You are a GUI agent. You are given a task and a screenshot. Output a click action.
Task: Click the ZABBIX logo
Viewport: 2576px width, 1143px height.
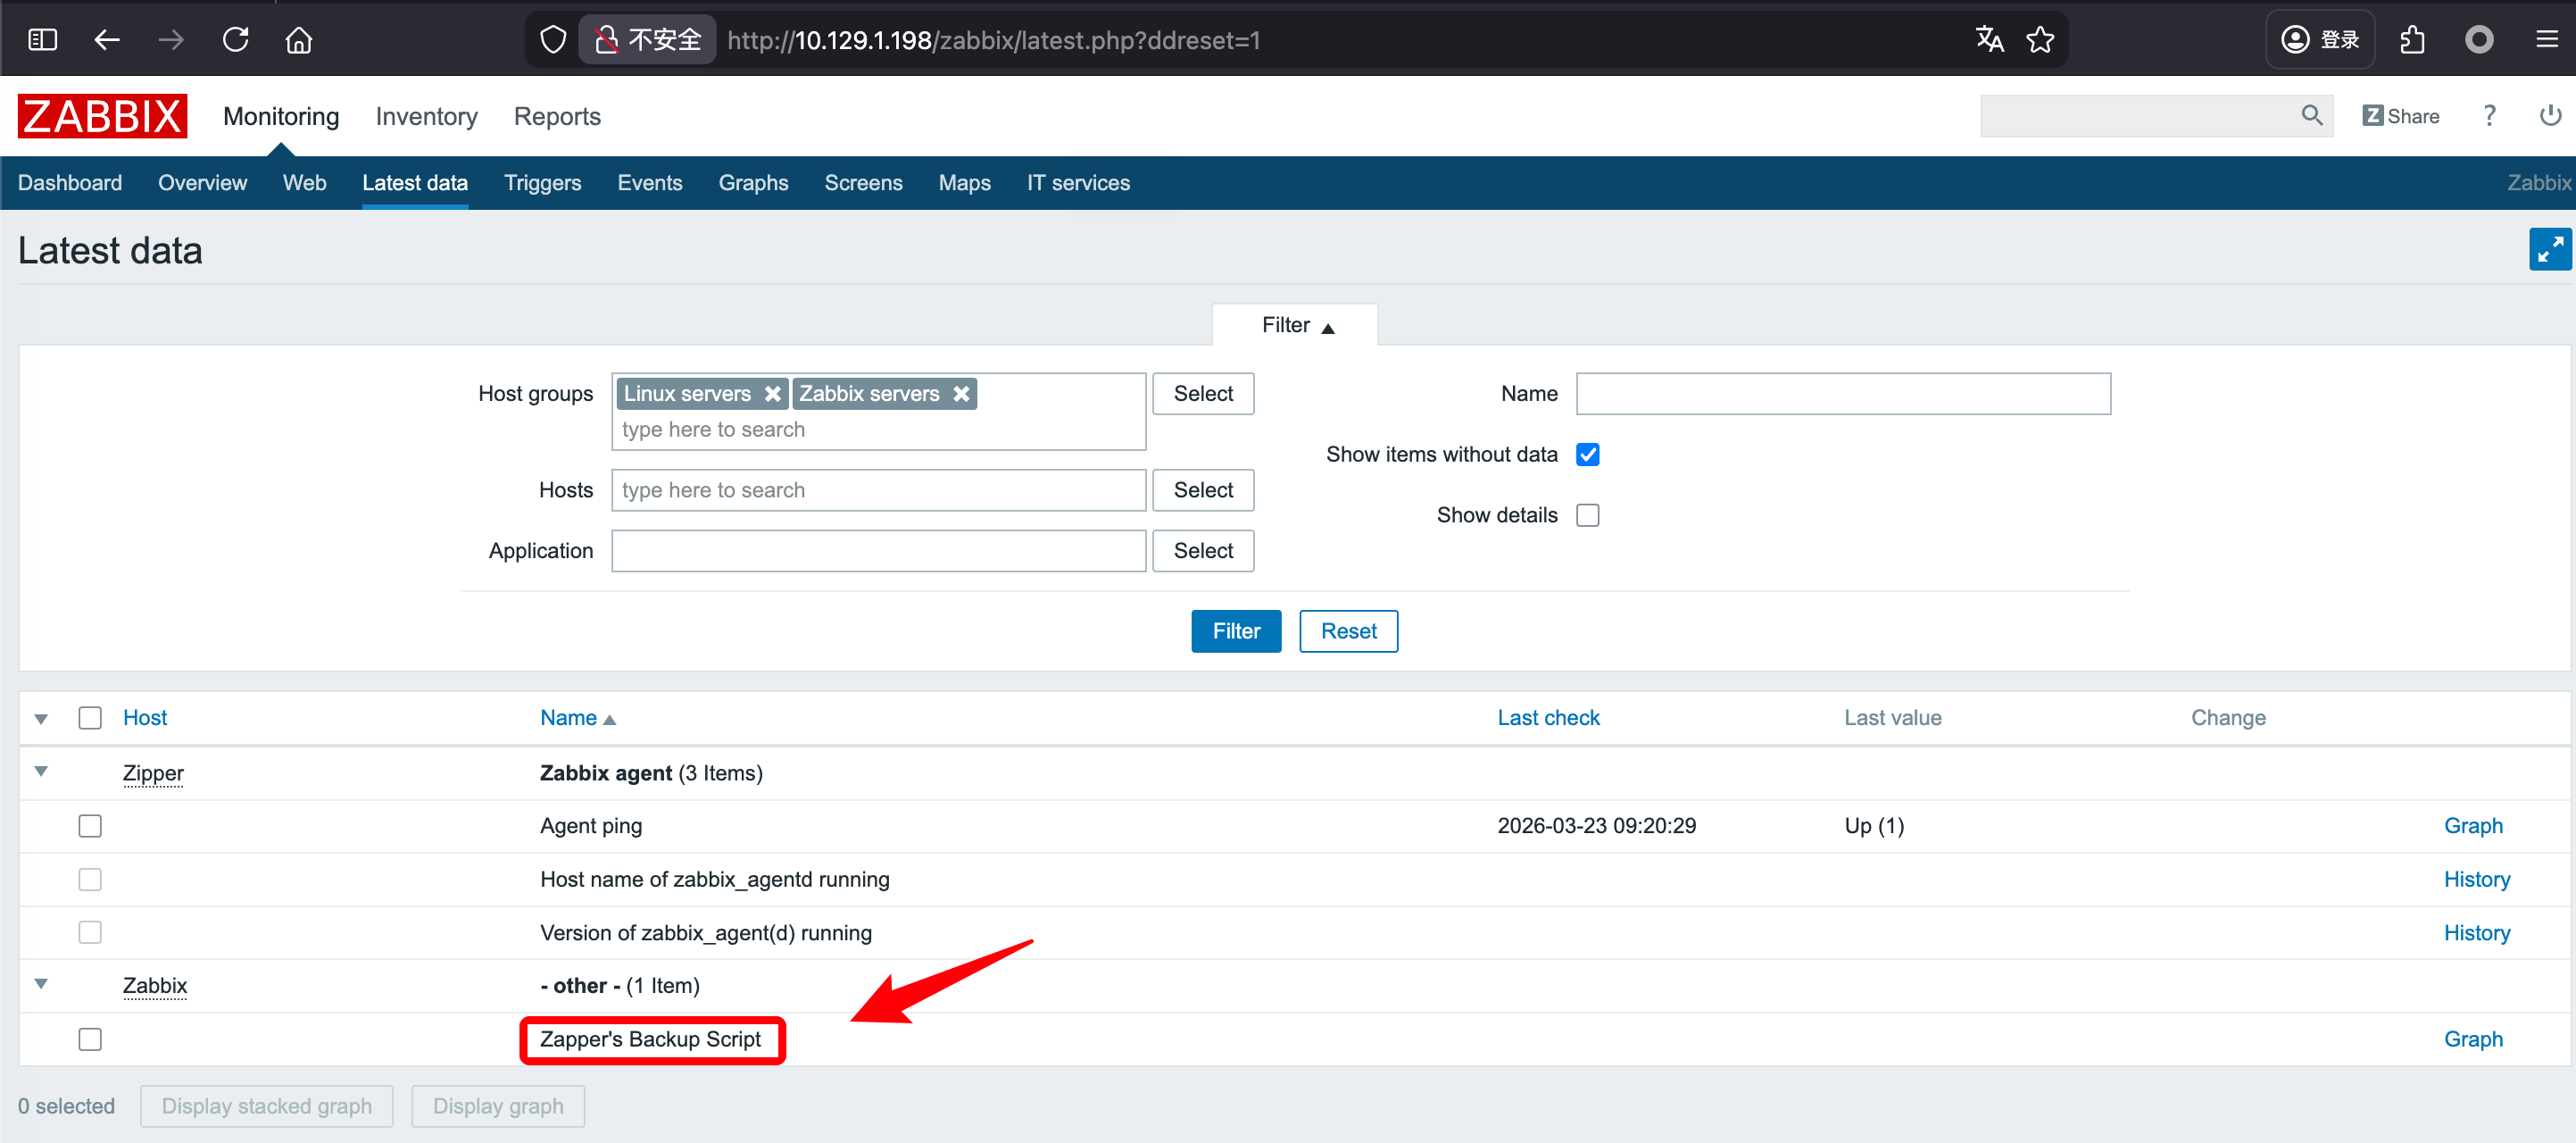click(x=102, y=116)
